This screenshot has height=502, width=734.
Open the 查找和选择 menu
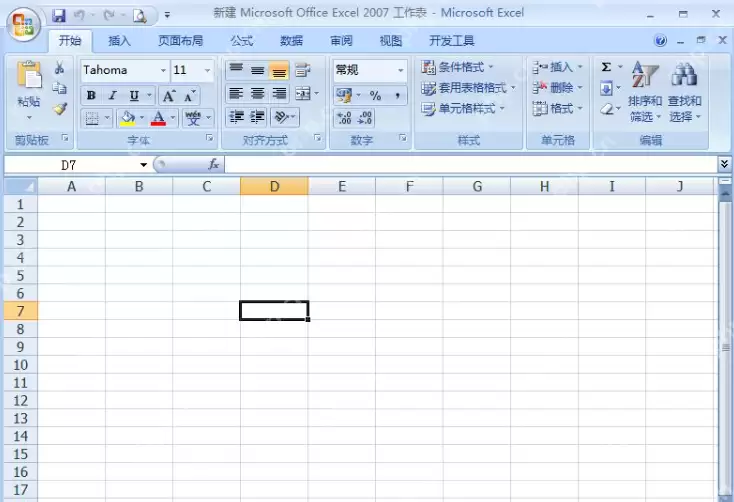pos(684,92)
